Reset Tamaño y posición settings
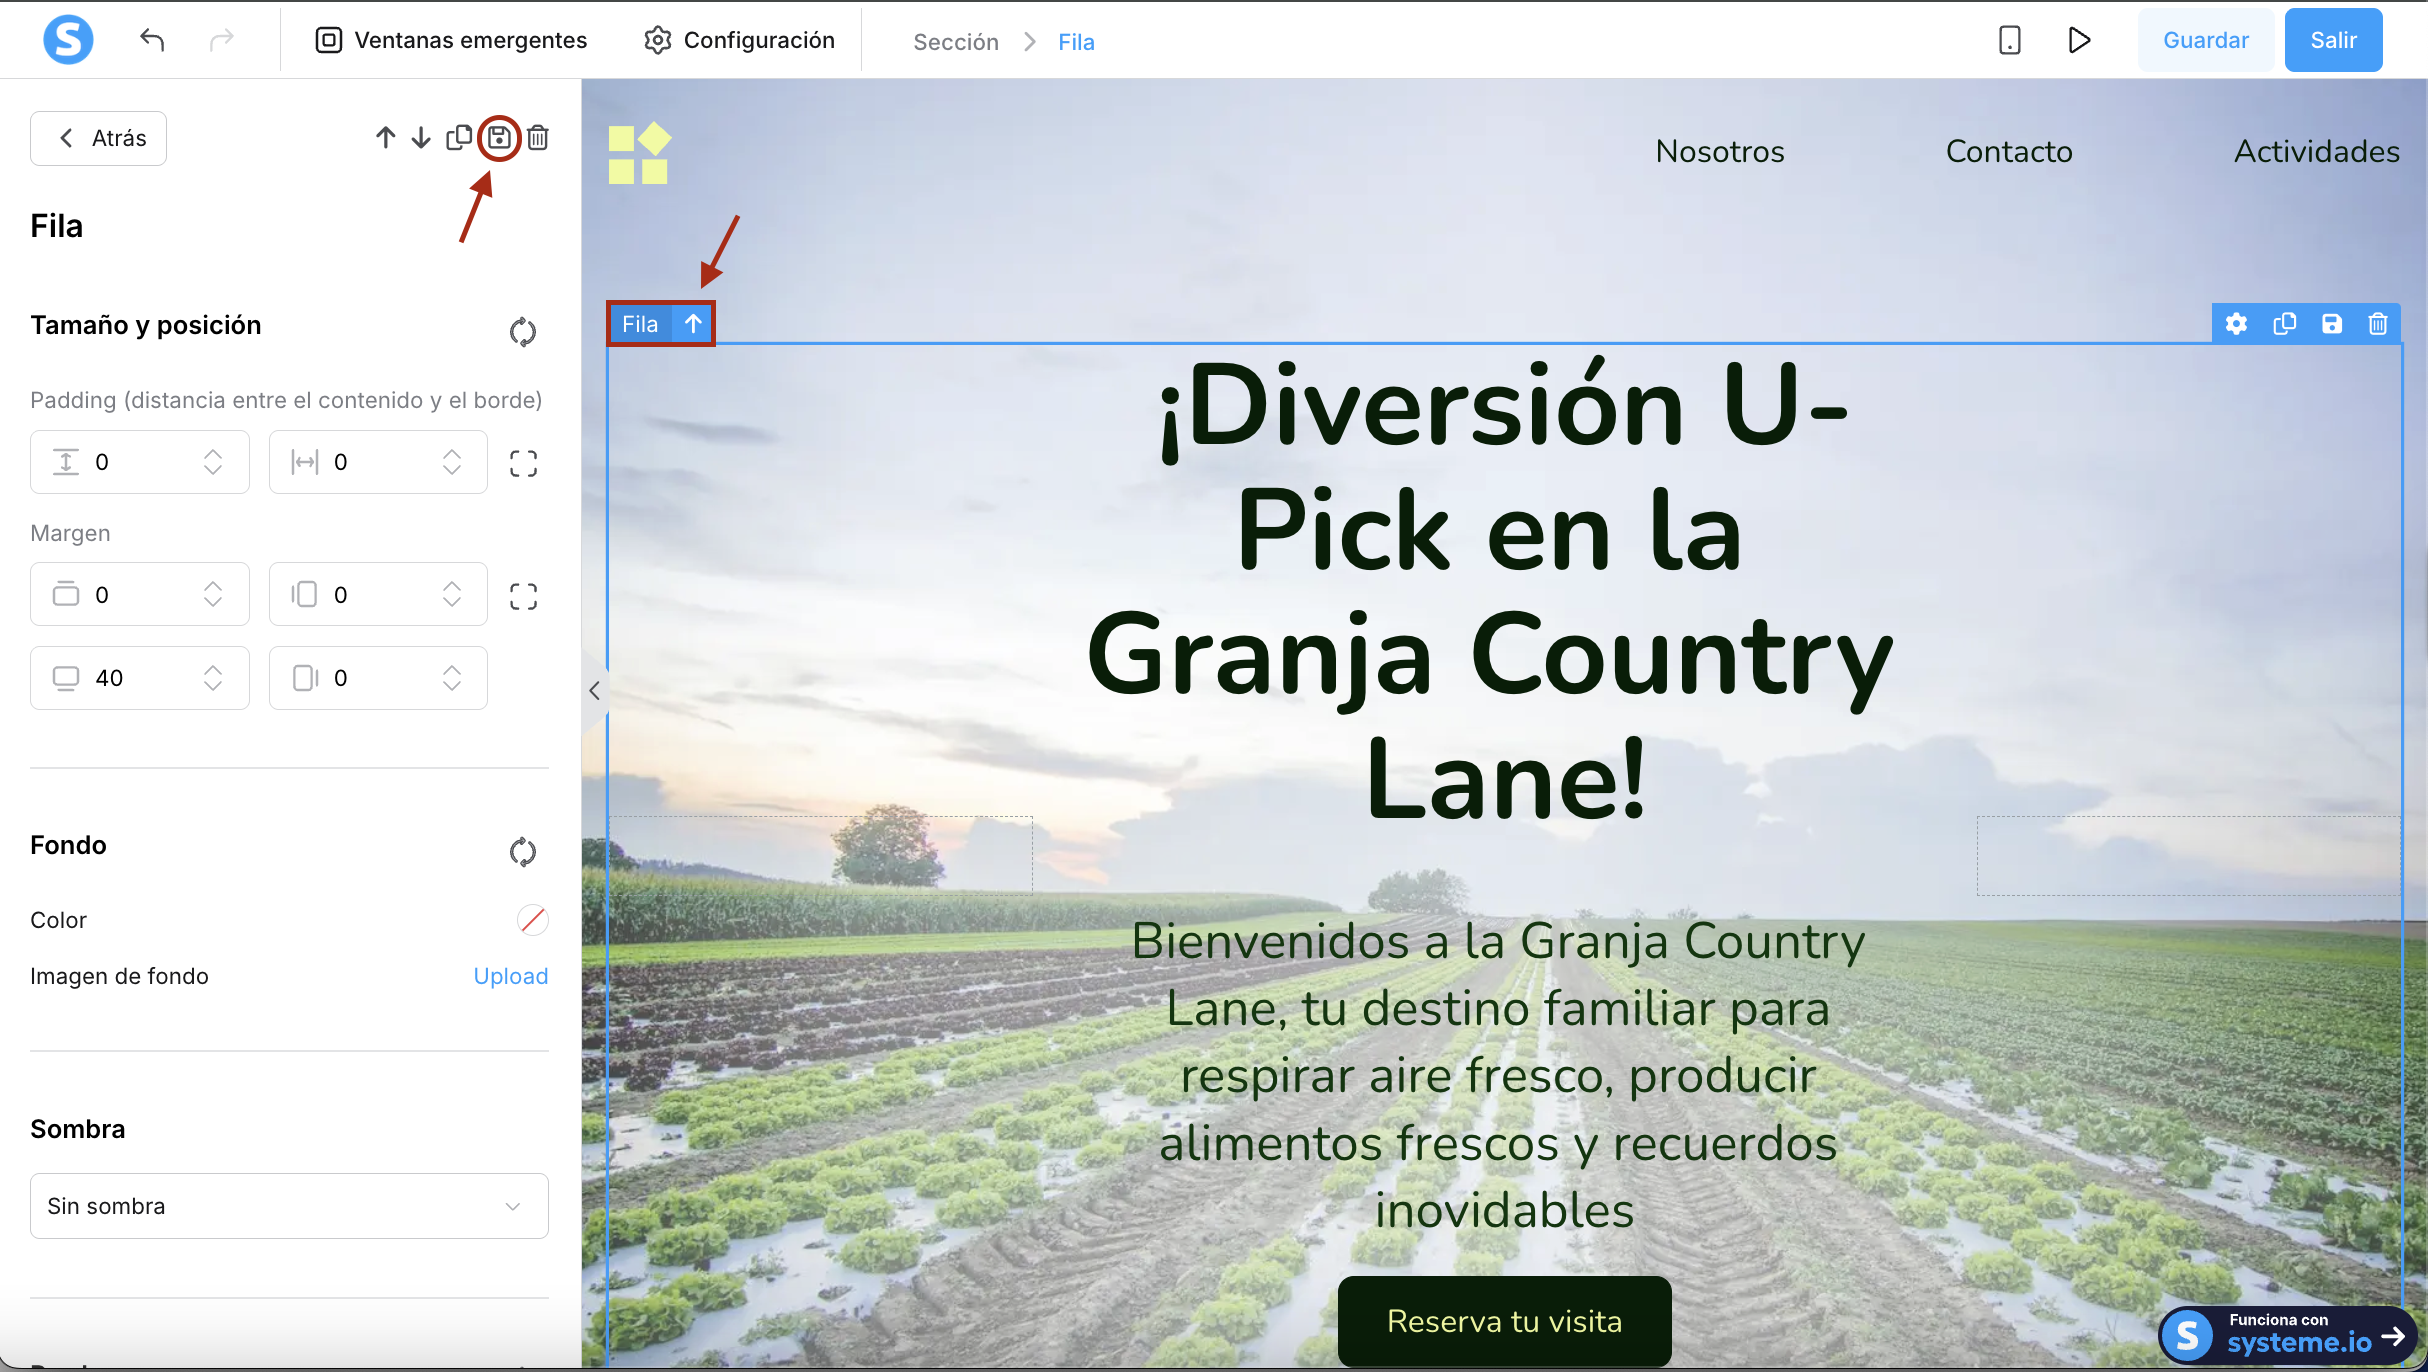 click(522, 331)
